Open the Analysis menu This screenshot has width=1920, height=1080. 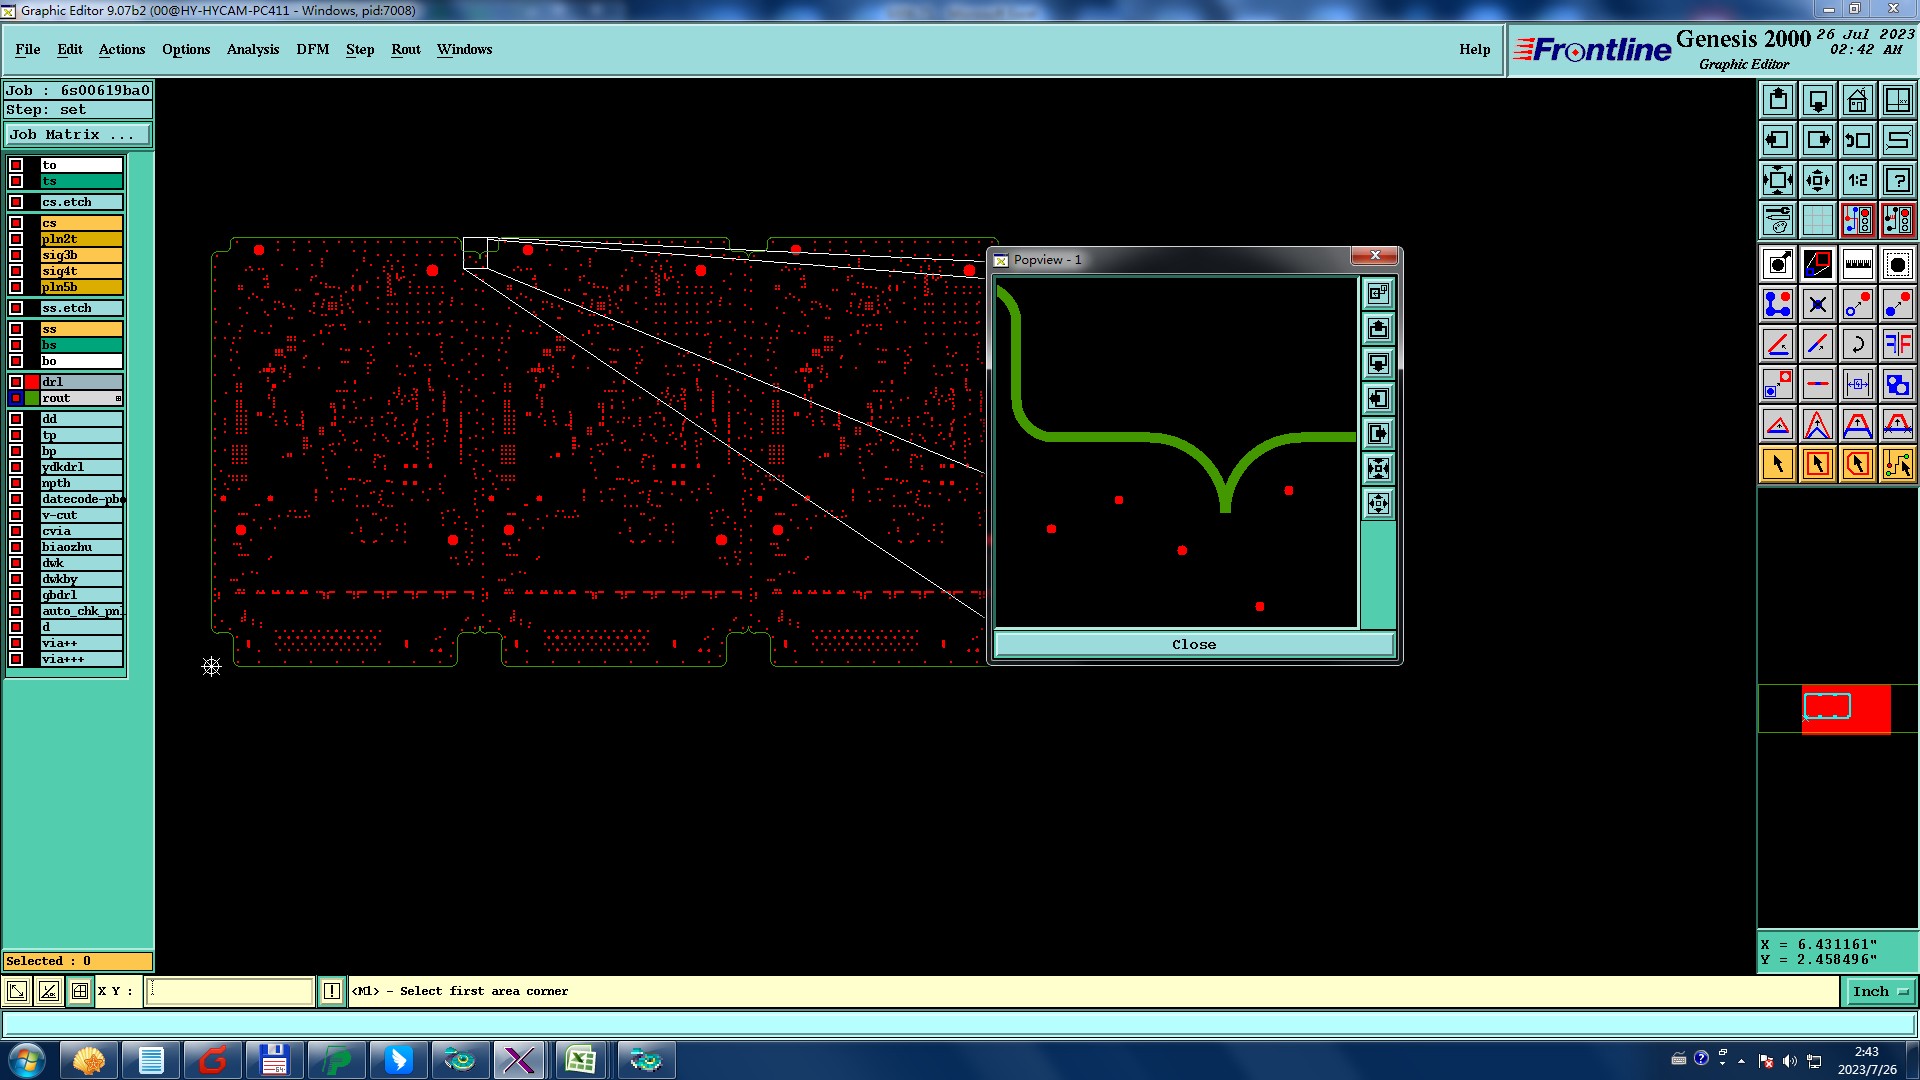click(x=252, y=49)
